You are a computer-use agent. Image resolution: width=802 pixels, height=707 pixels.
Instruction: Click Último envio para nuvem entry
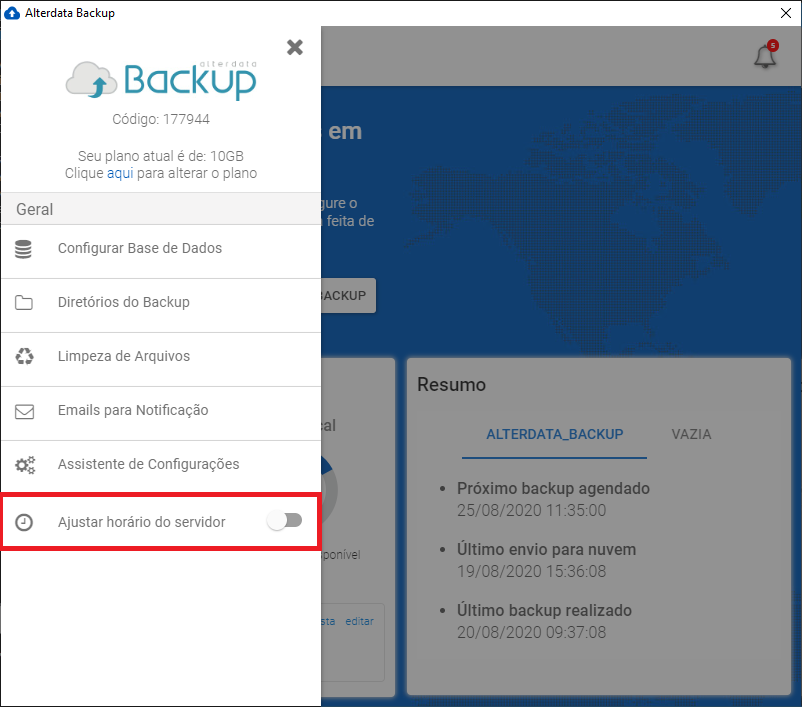546,549
